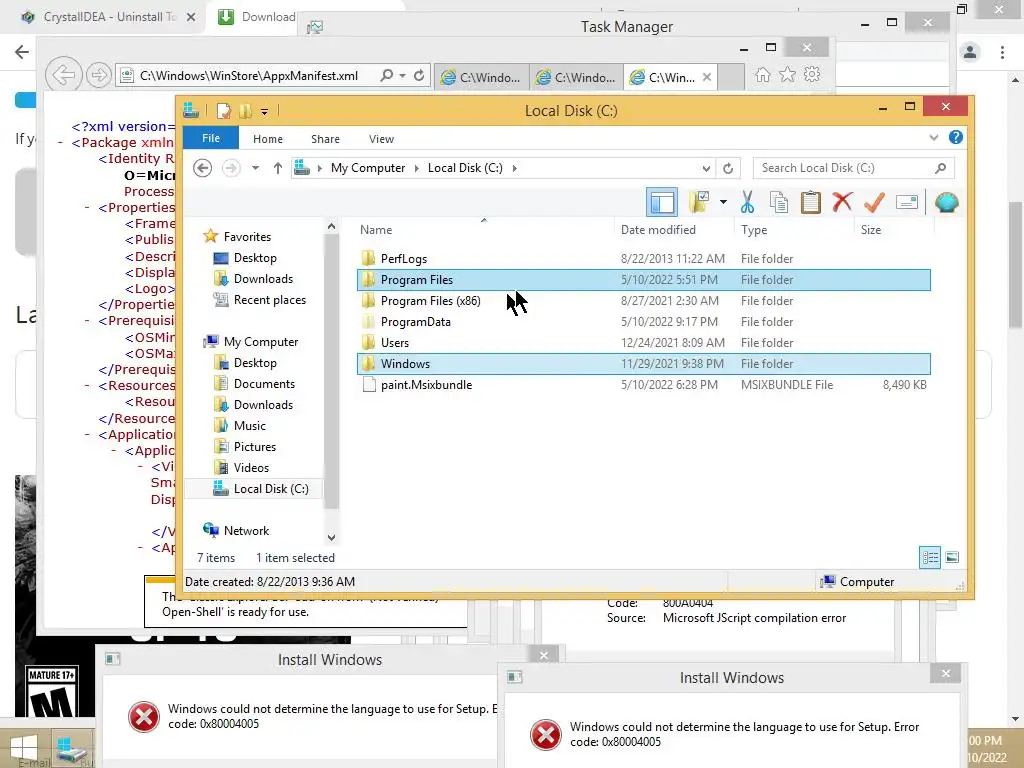Switch to Details view button in status bar

pyautogui.click(x=930, y=558)
